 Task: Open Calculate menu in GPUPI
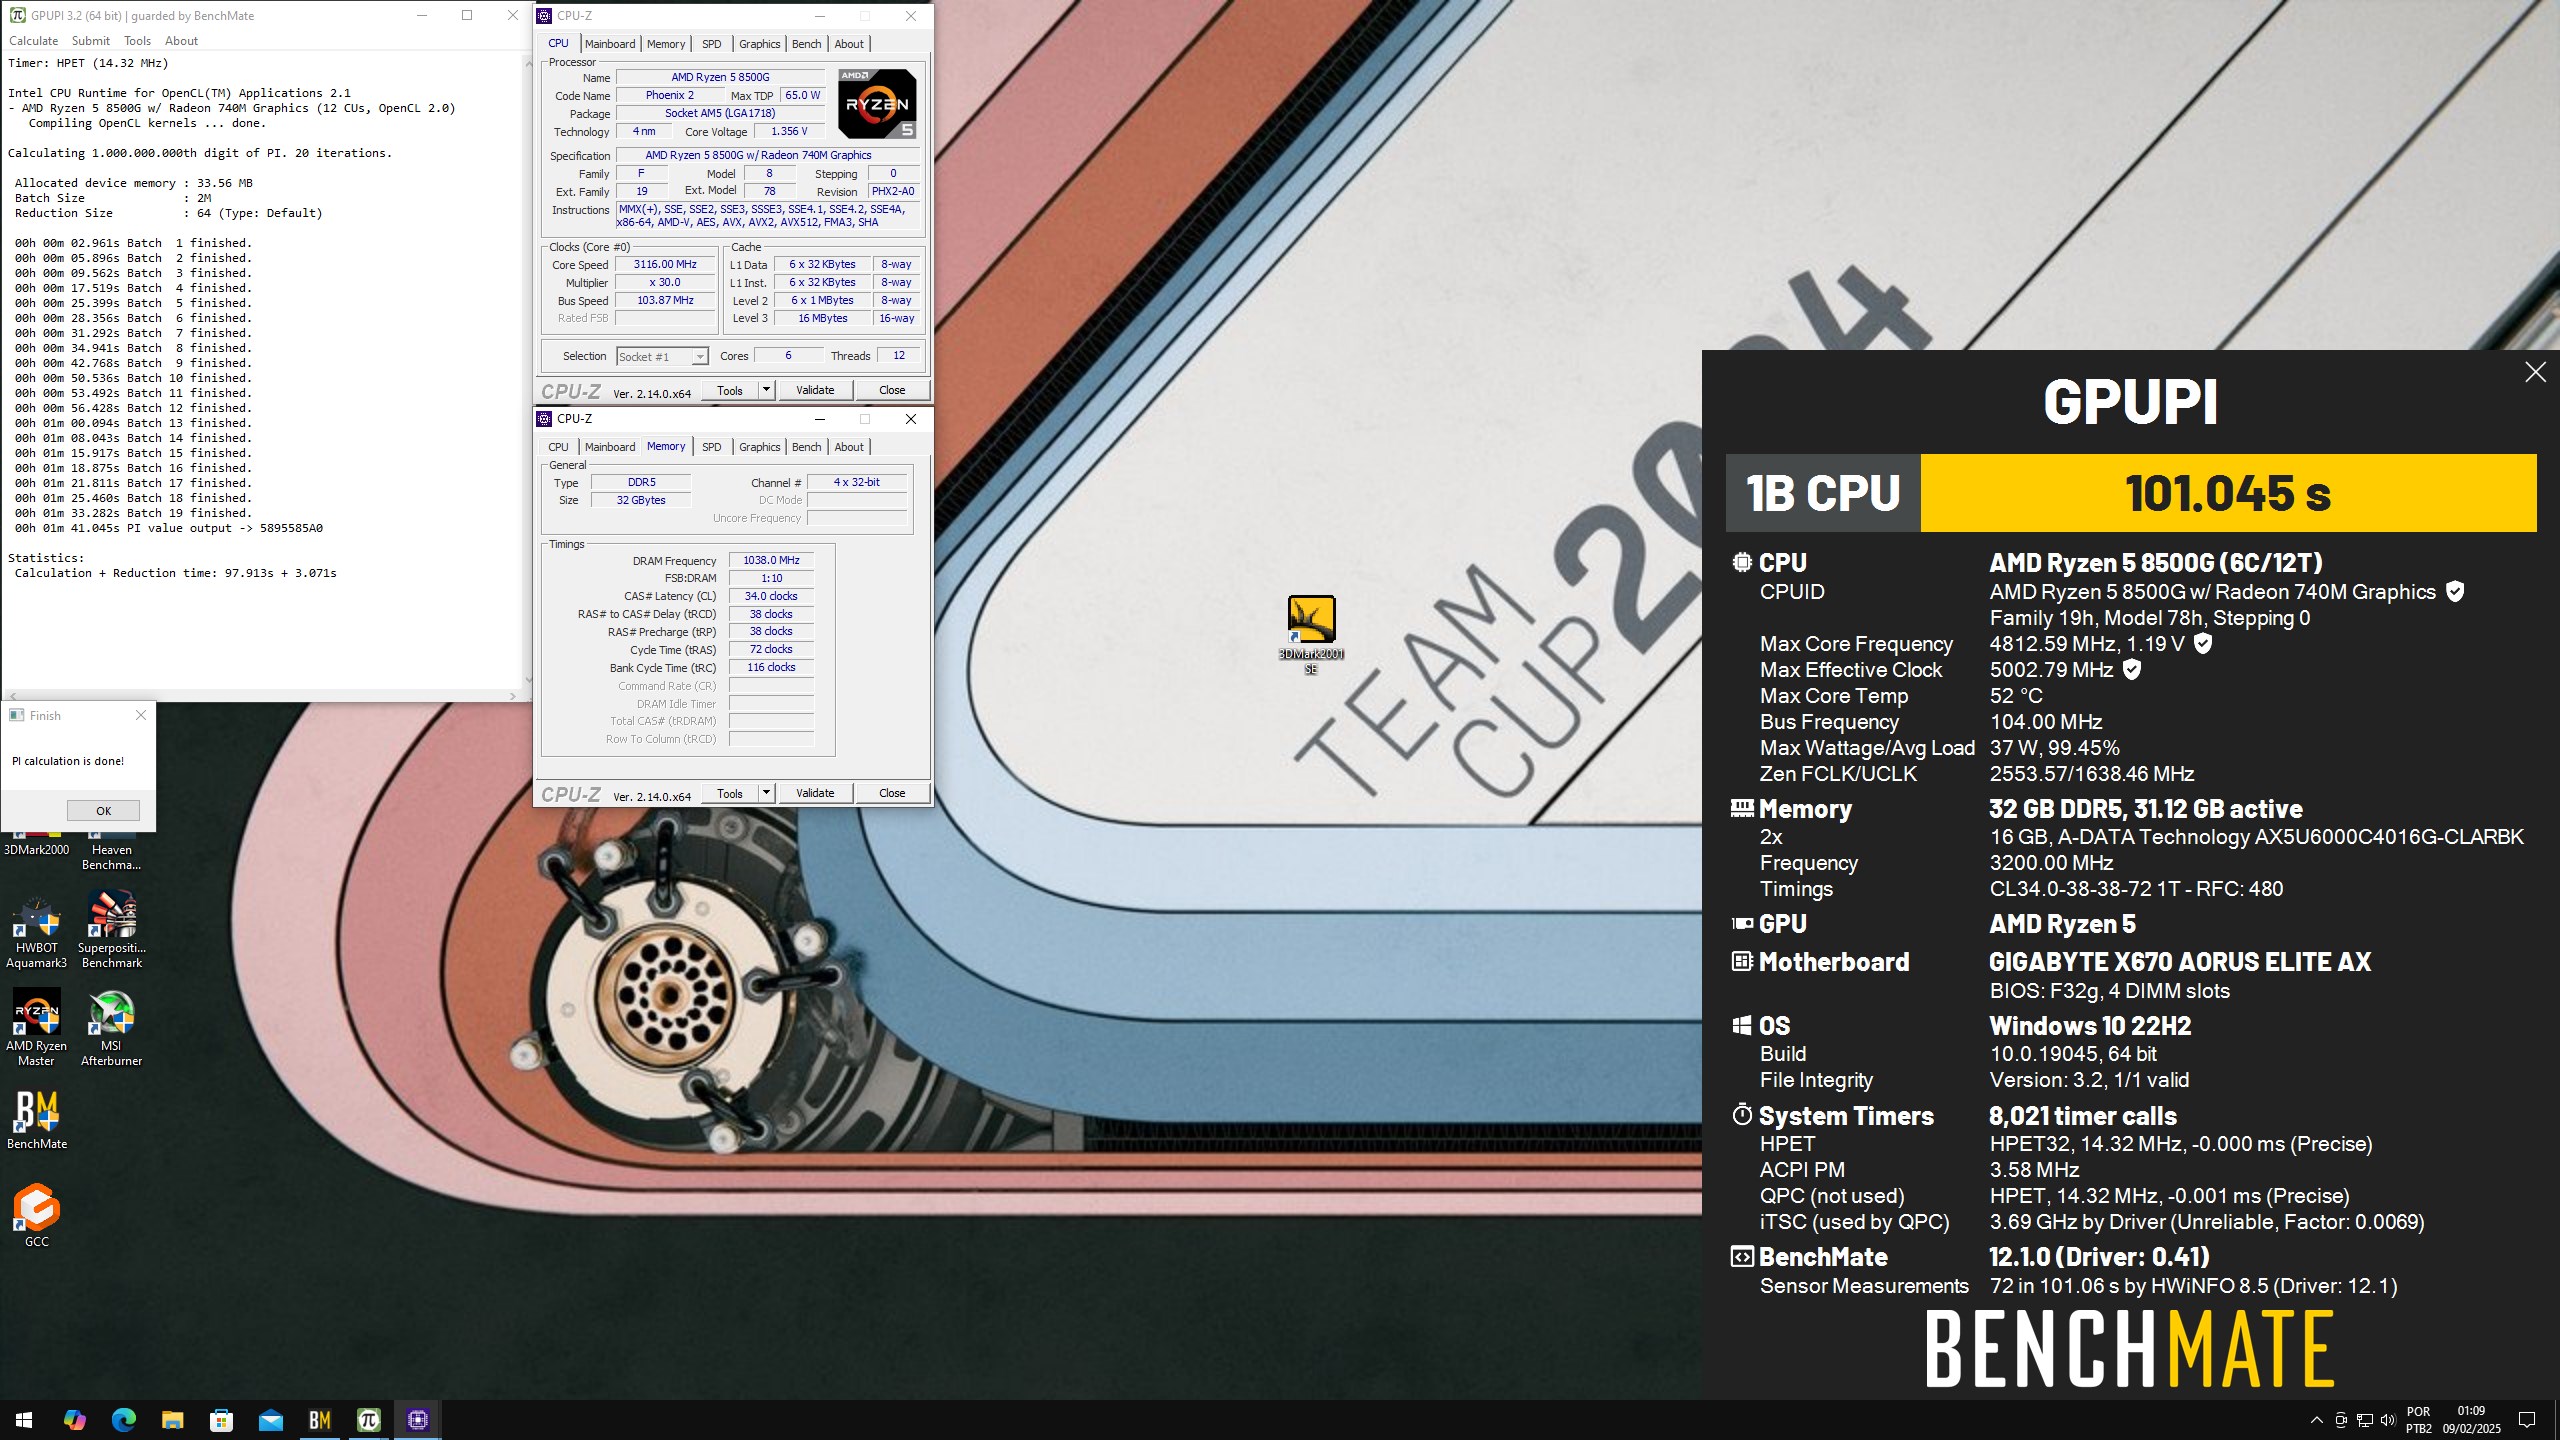pyautogui.click(x=33, y=41)
